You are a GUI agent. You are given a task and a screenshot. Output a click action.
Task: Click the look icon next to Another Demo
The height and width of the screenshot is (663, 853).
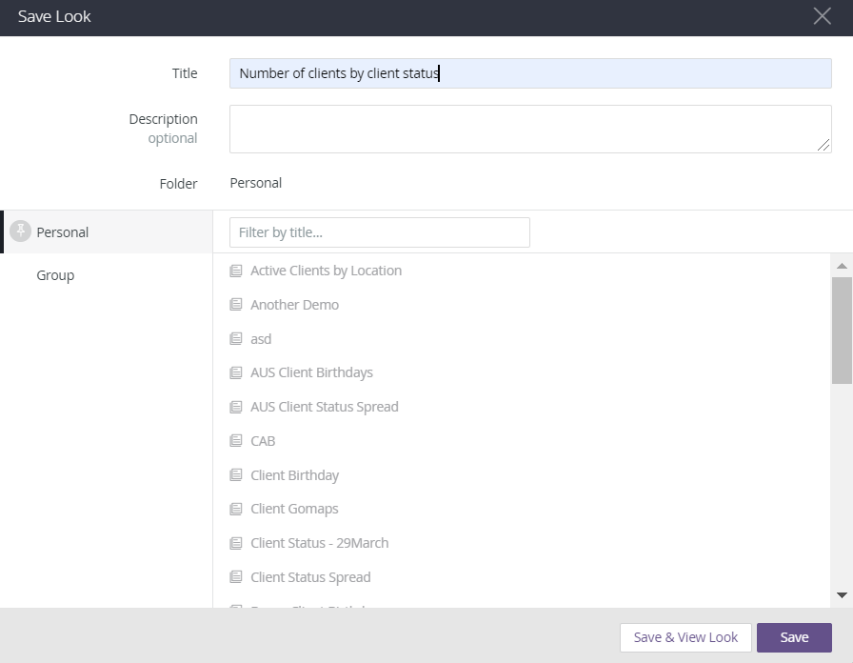(x=236, y=305)
